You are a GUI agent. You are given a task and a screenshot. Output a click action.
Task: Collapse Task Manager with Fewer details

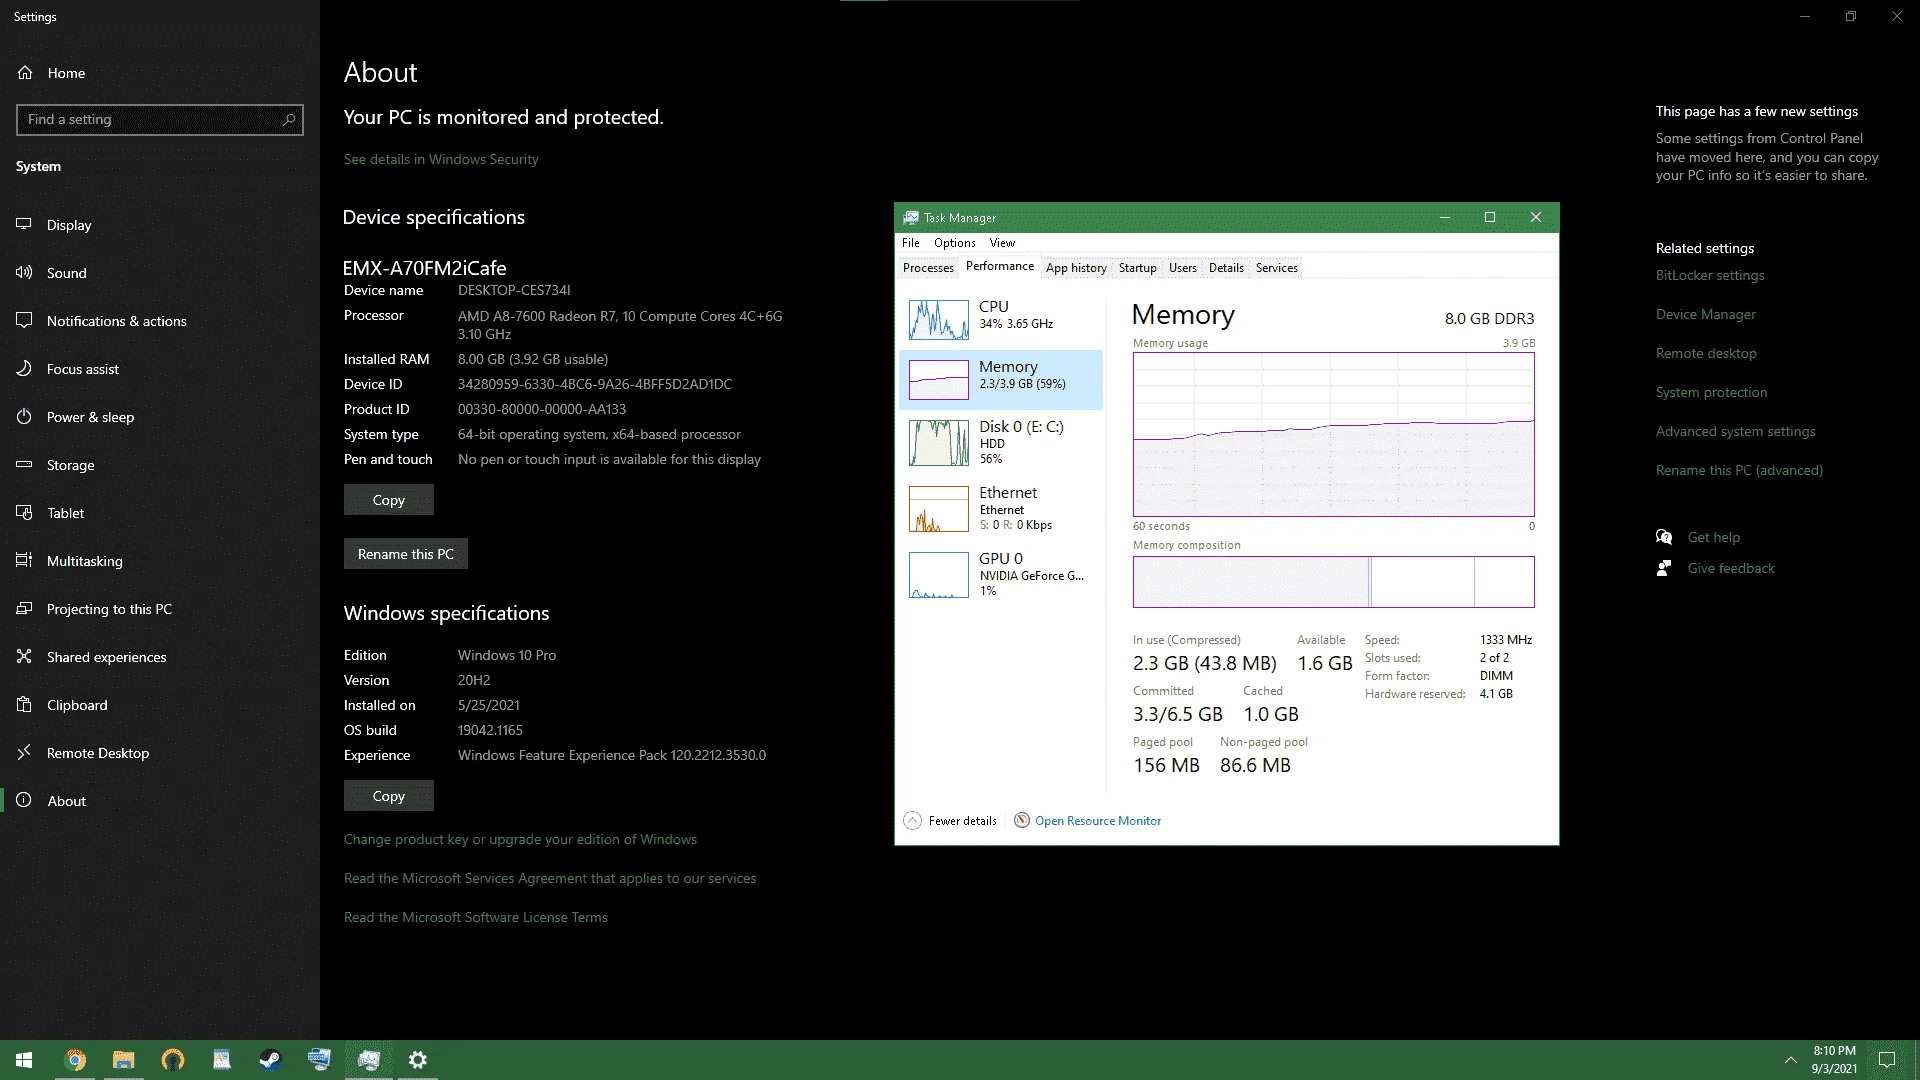click(950, 821)
